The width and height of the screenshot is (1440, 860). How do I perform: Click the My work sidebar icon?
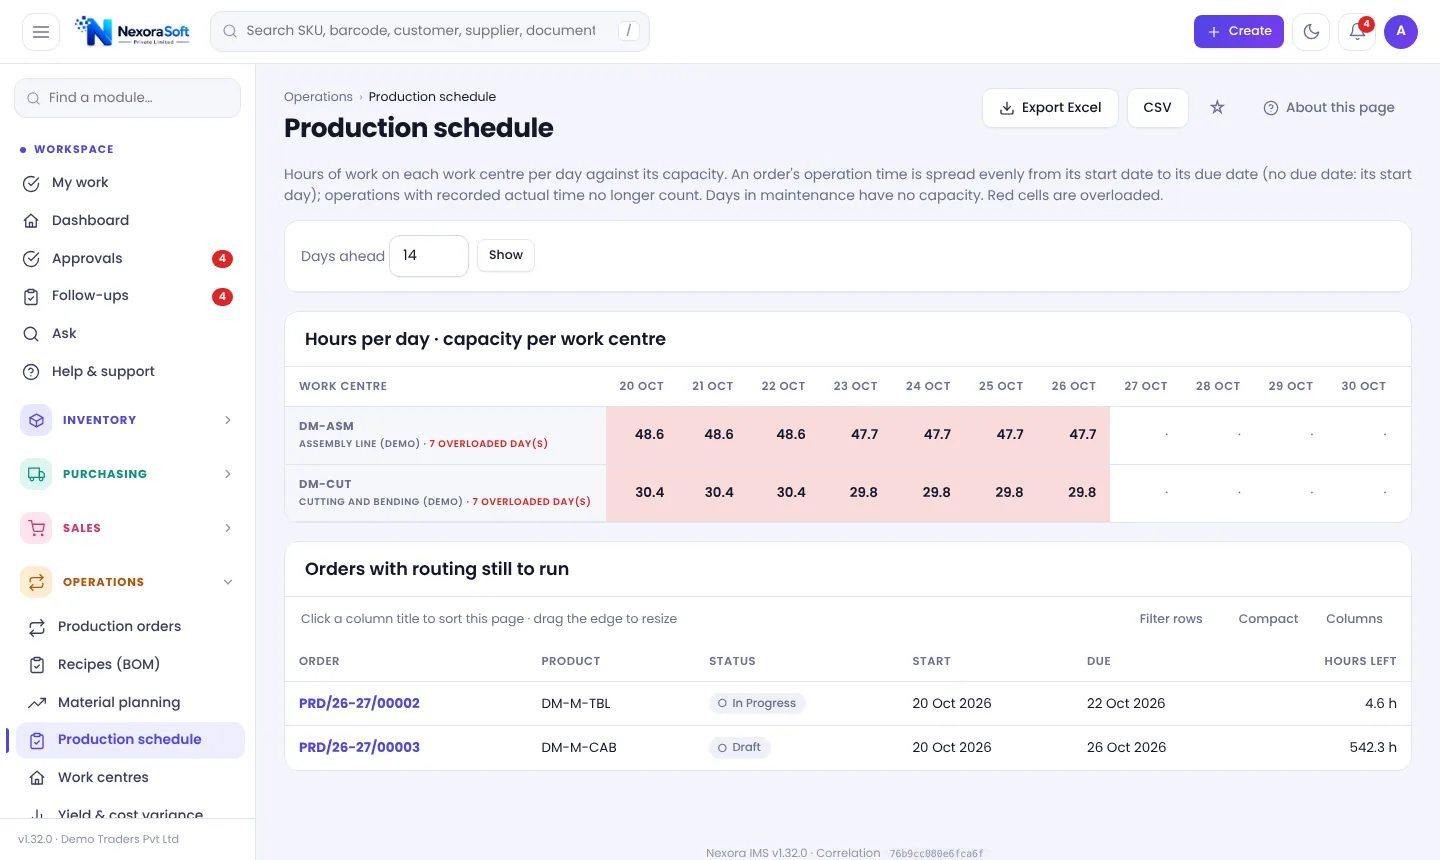pyautogui.click(x=31, y=183)
